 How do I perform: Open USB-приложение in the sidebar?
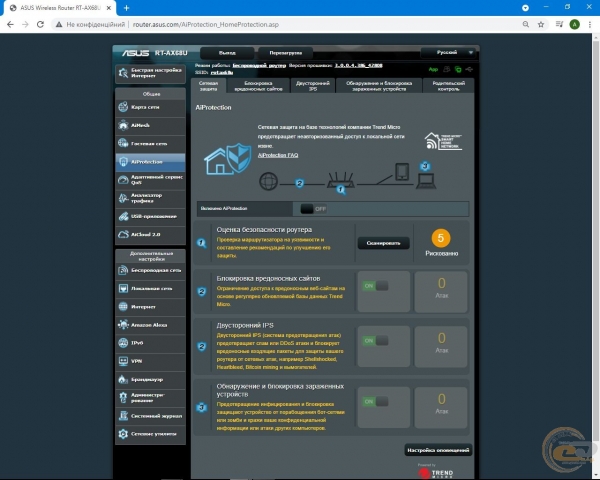(150, 216)
